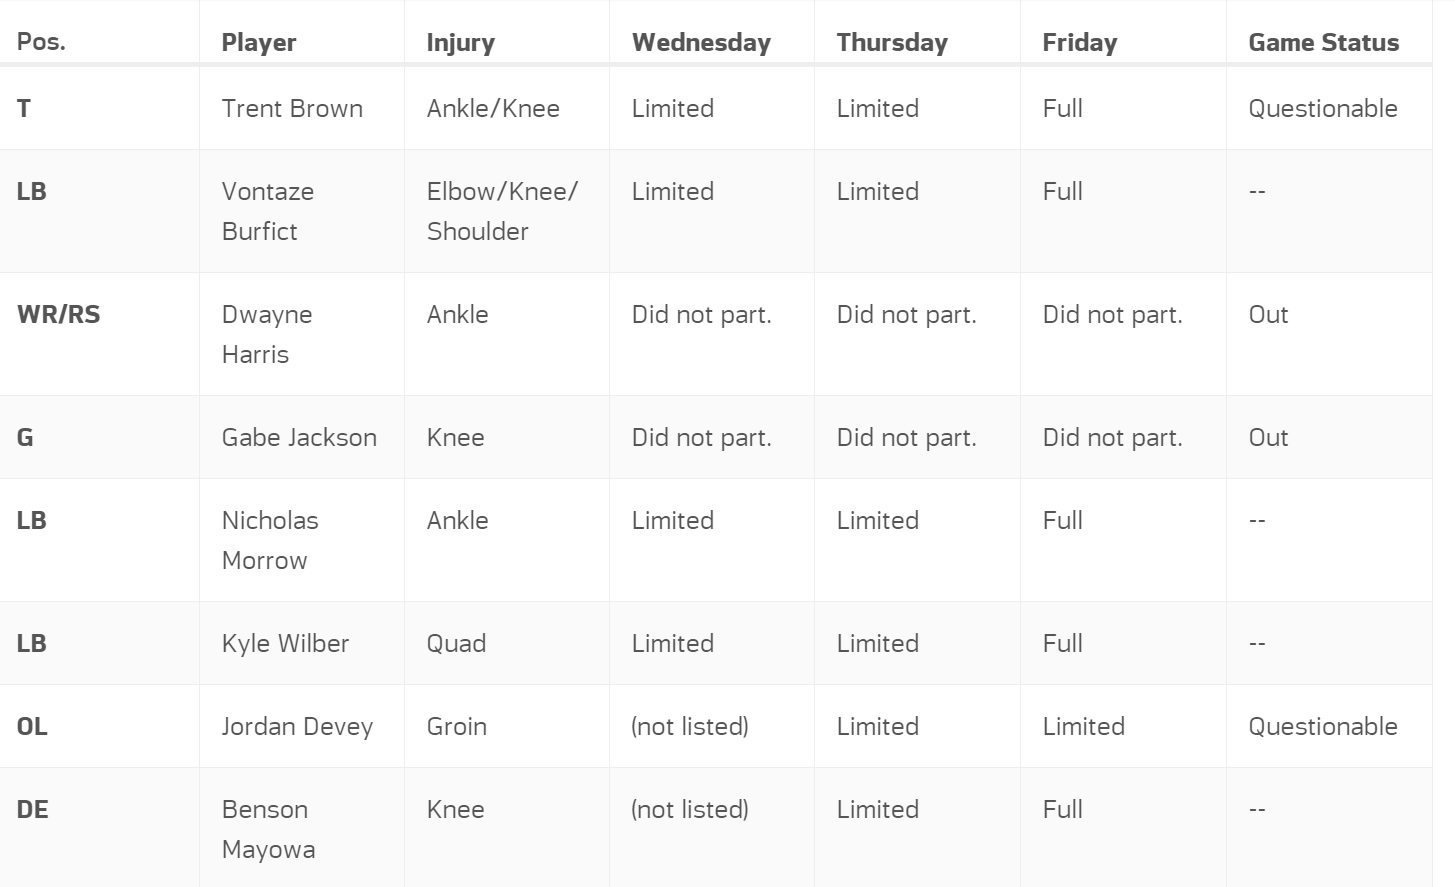Screen dimensions: 1455x887
Task: Click Kyle Wilber player name
Action: click(x=285, y=643)
